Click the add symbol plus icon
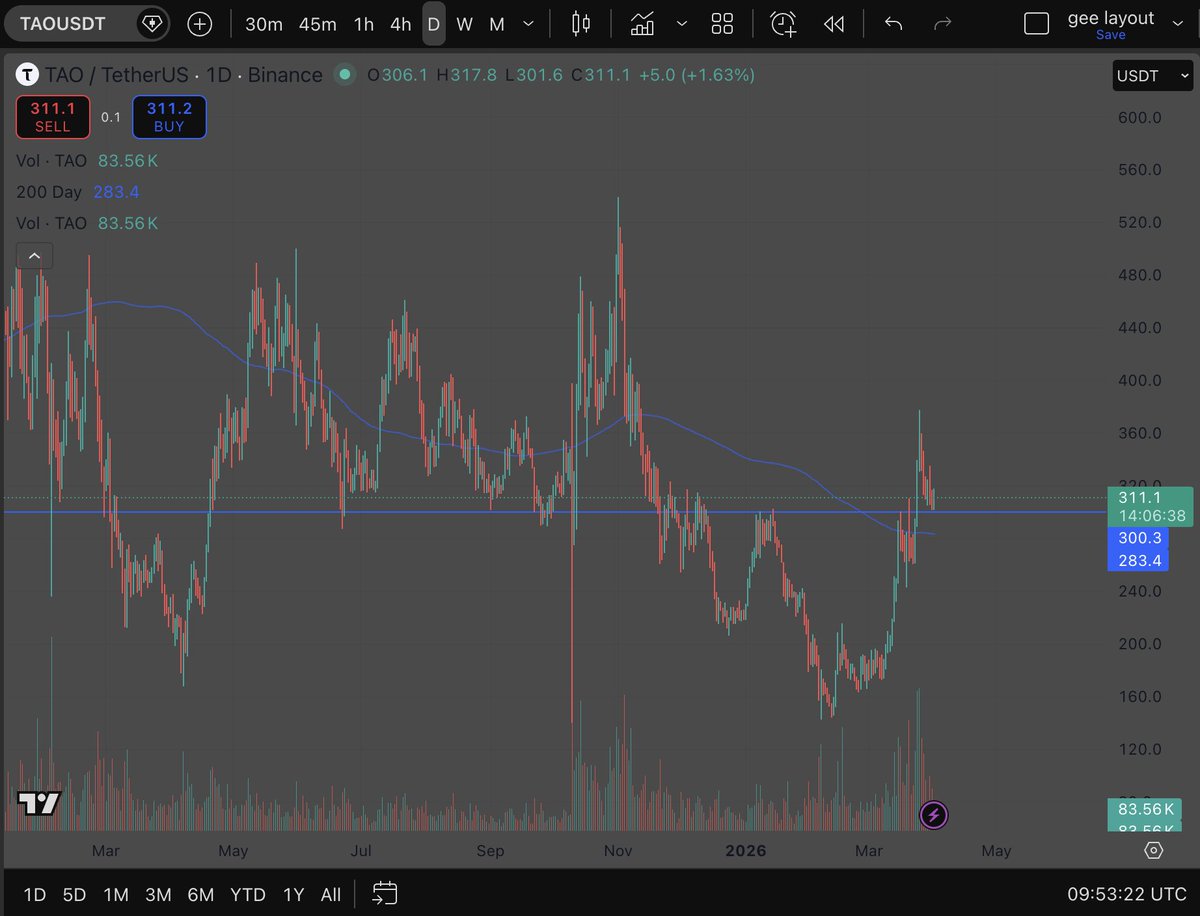The height and width of the screenshot is (916, 1200). coord(200,24)
